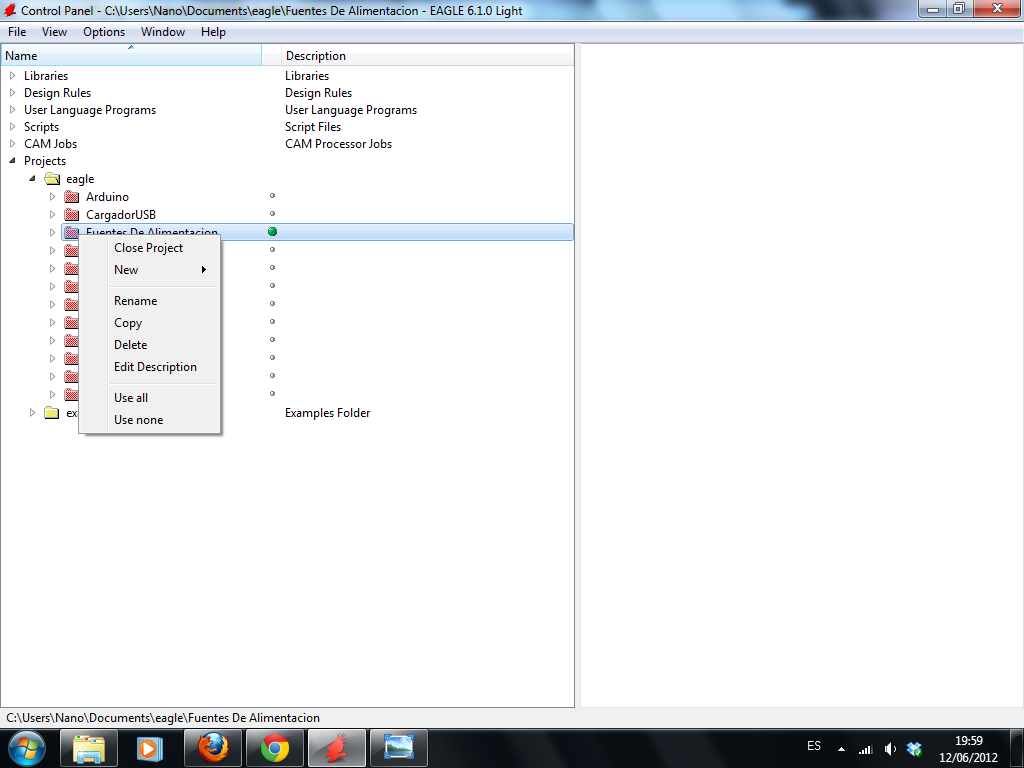
Task: Click the ES language indicator
Action: [x=814, y=746]
